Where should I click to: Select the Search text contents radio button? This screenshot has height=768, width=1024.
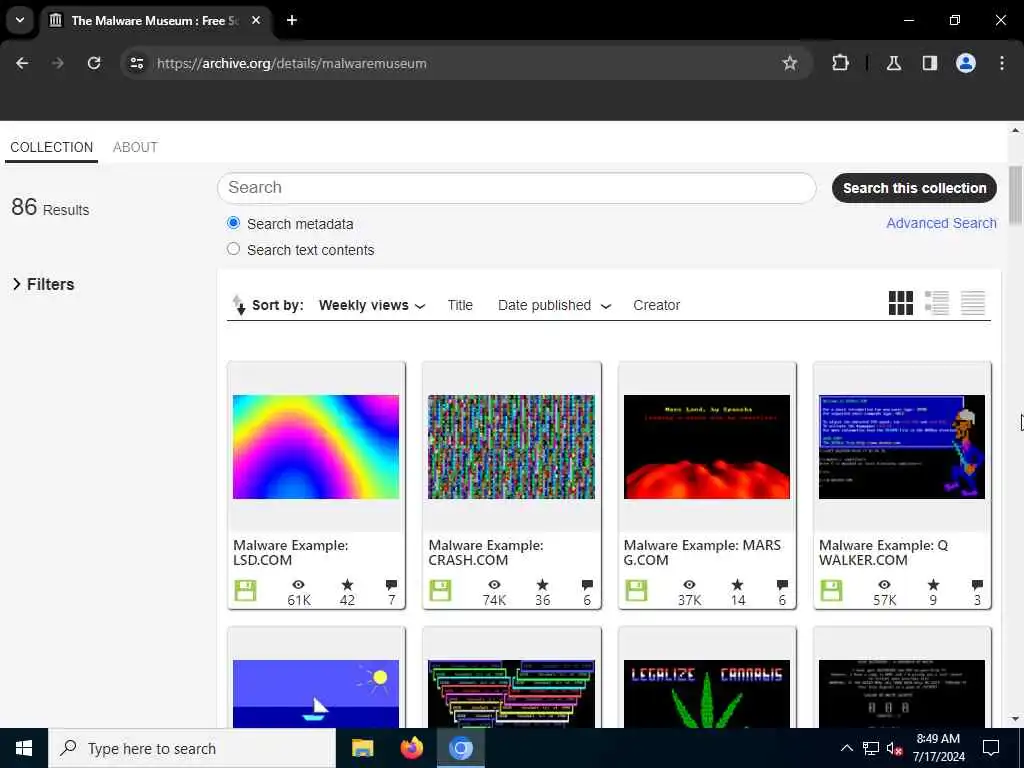pyautogui.click(x=233, y=249)
